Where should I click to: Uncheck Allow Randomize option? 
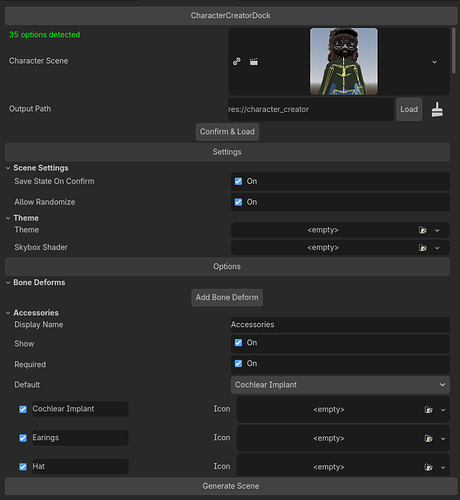coord(238,202)
